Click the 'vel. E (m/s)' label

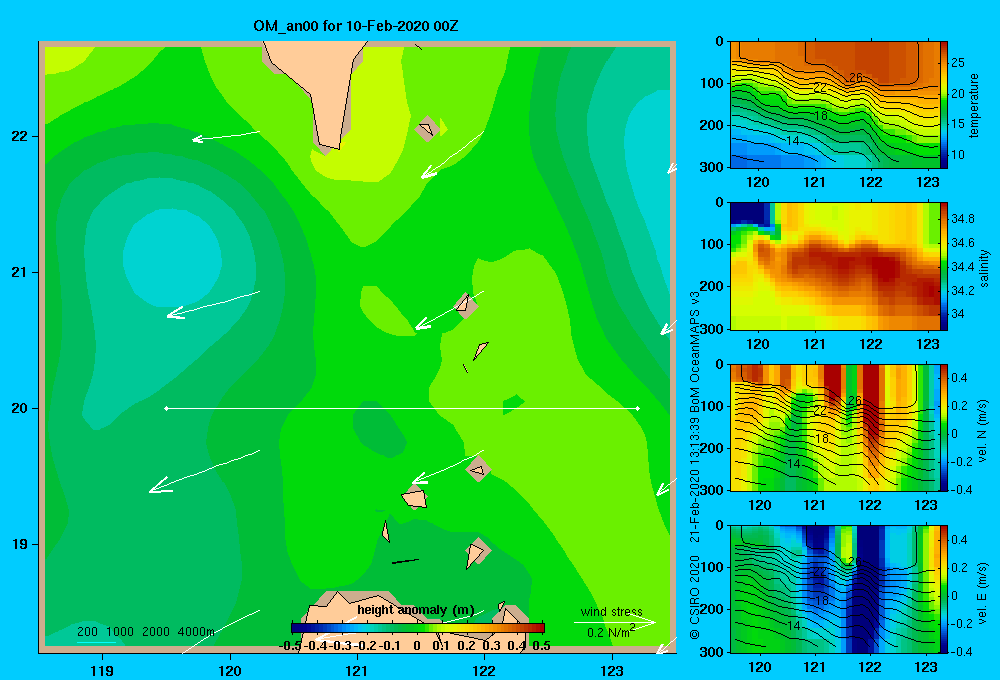point(982,592)
